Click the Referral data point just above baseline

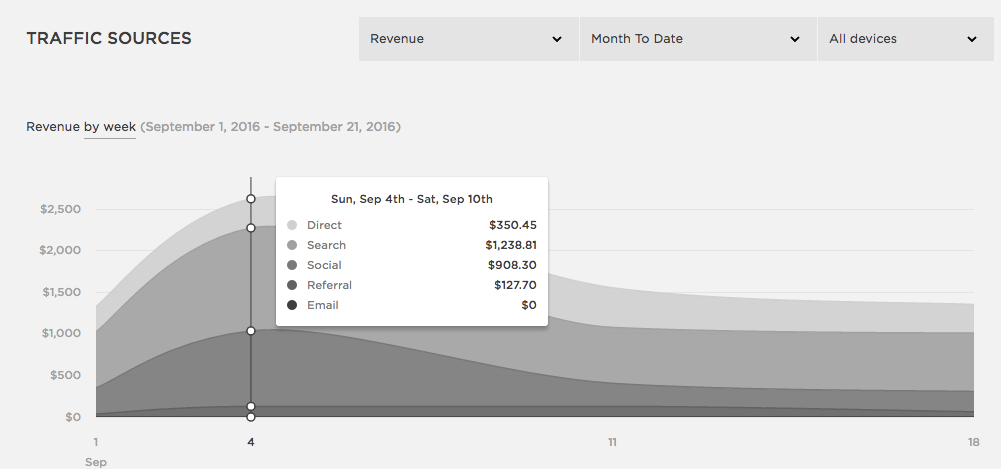[251, 406]
